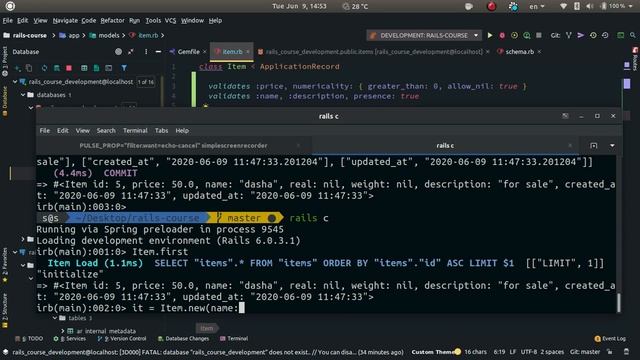The image size is (640, 360).
Task: Collapse the tables folder node
Action: [54, 318]
